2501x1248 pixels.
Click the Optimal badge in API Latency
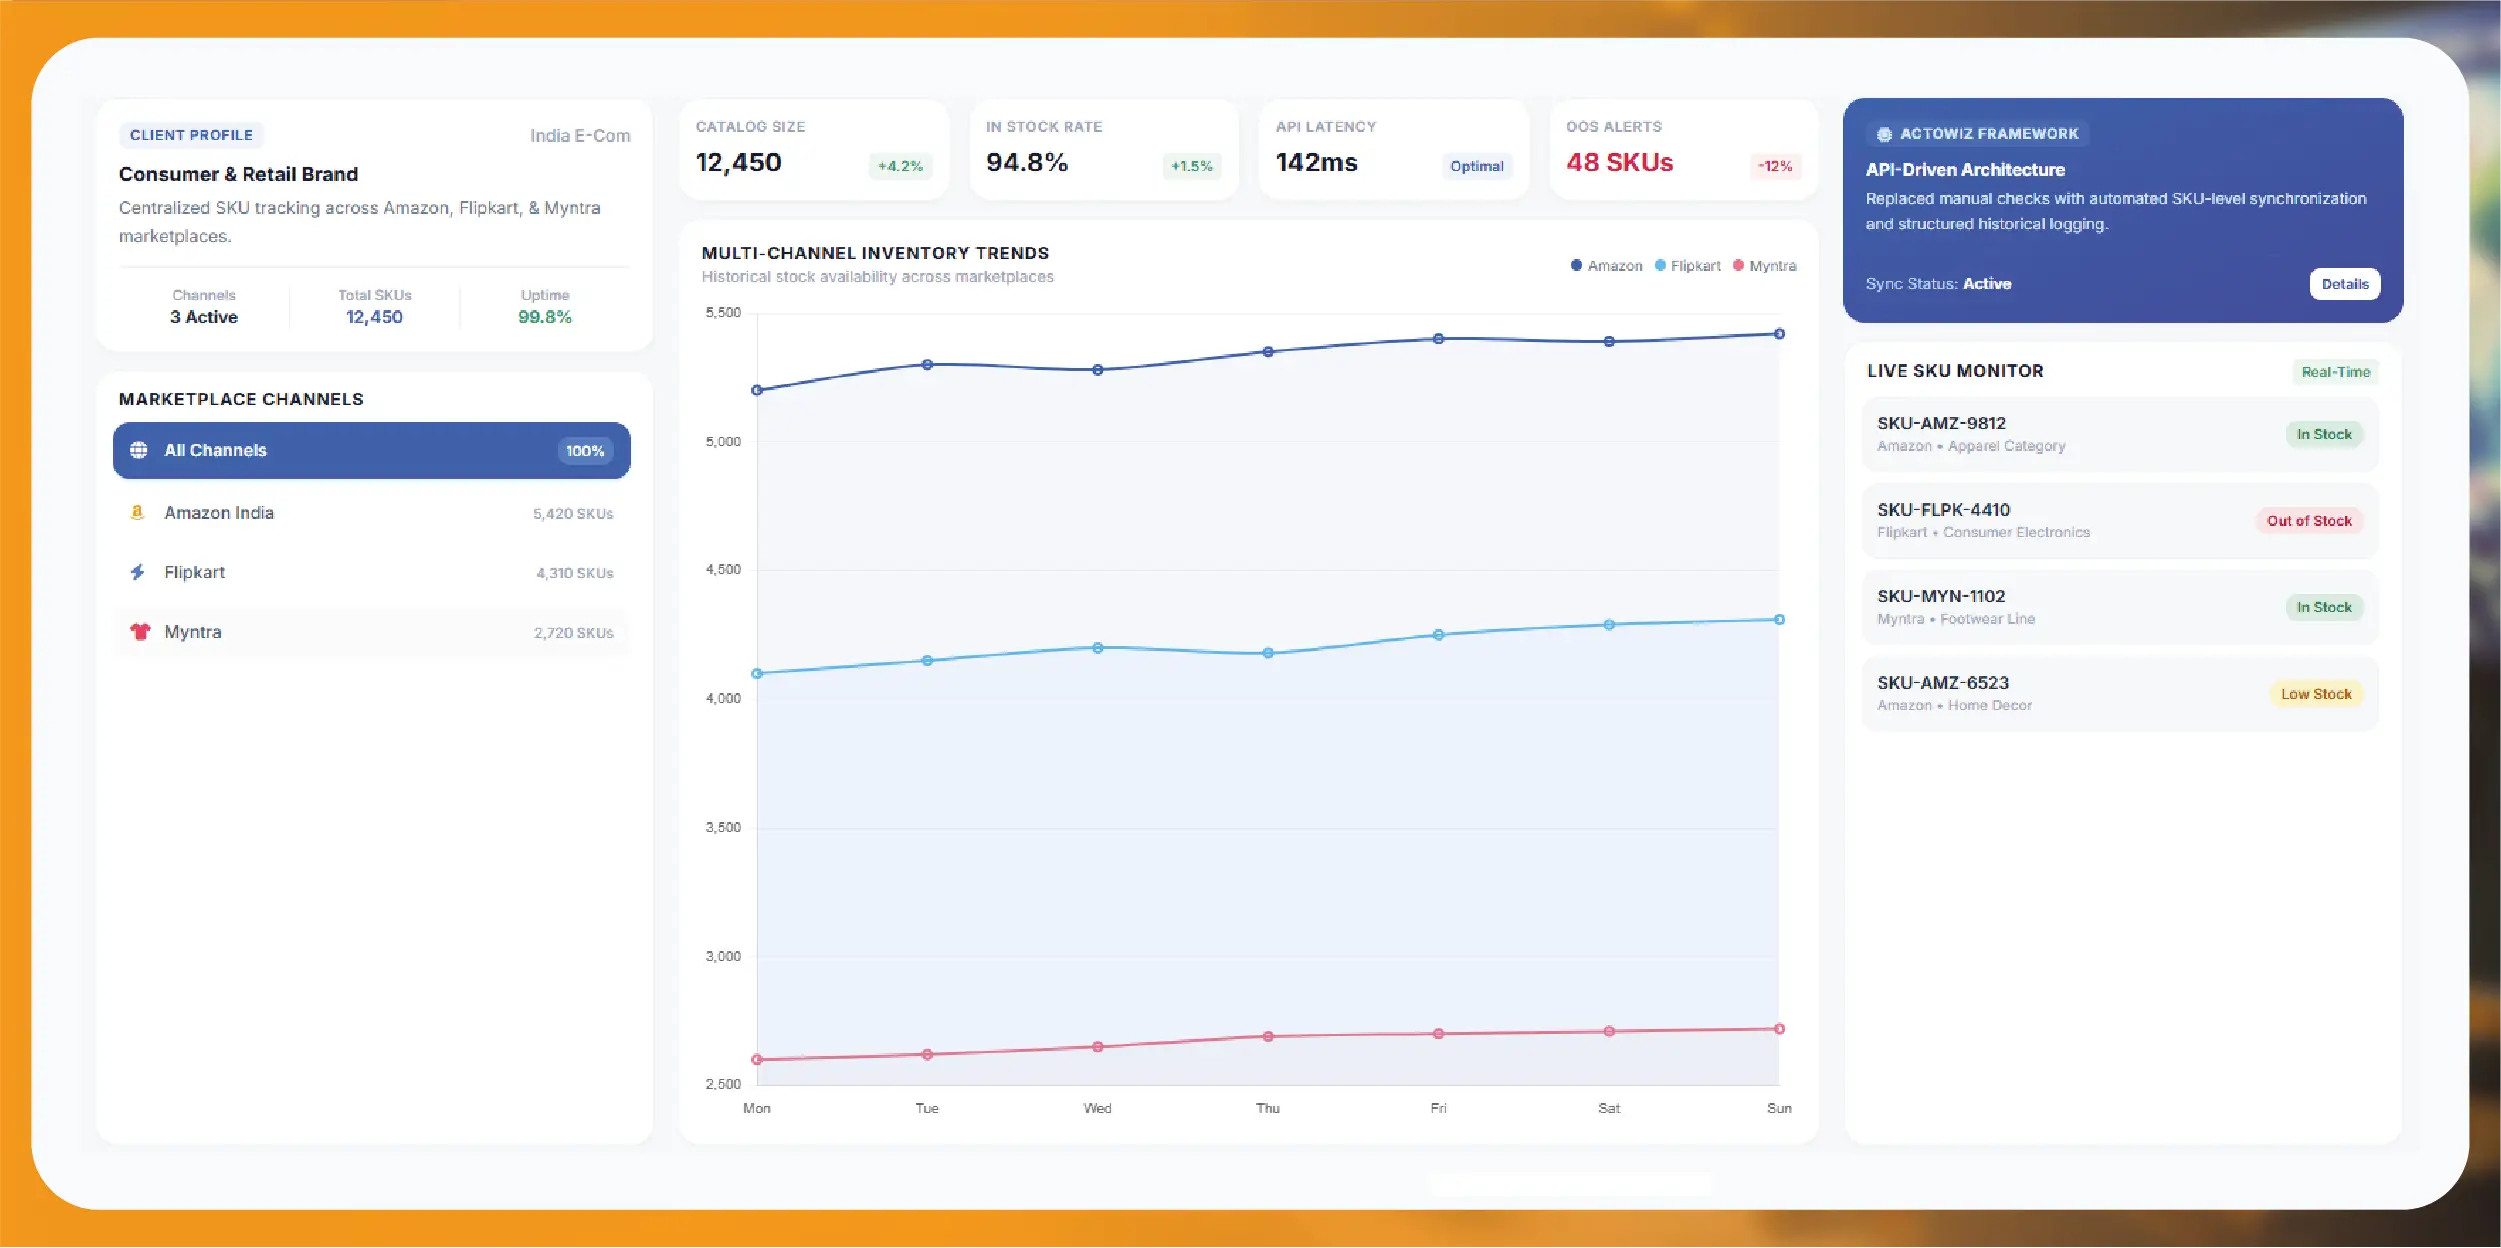click(x=1476, y=166)
